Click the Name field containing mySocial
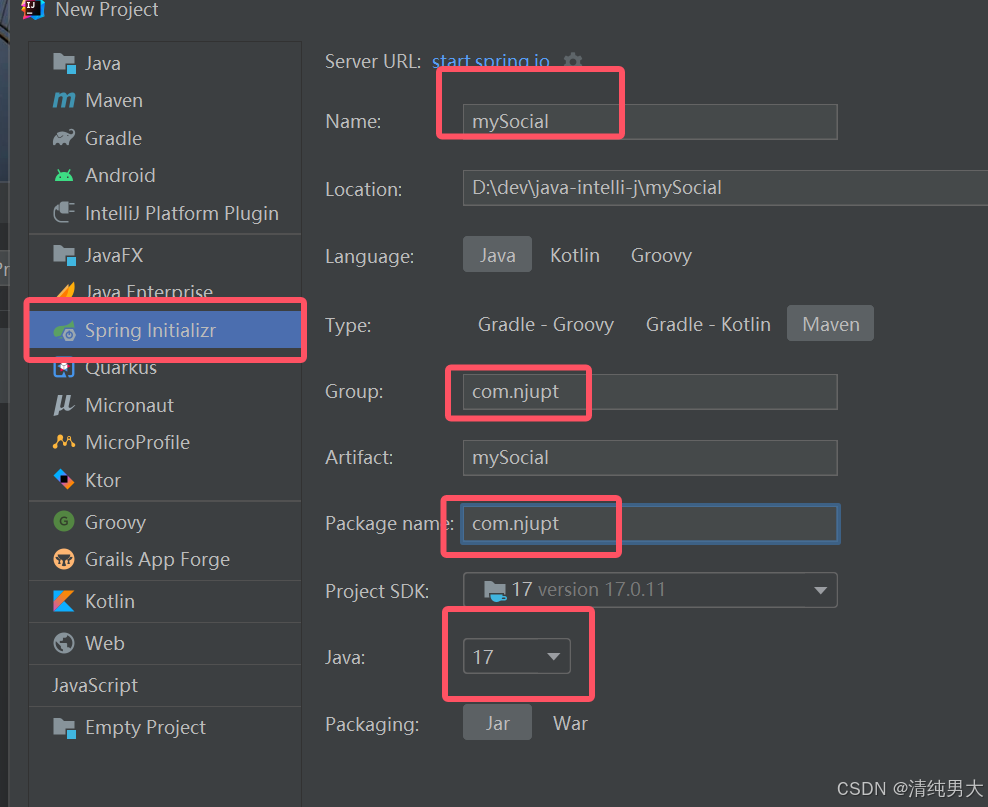988x807 pixels. (x=650, y=122)
